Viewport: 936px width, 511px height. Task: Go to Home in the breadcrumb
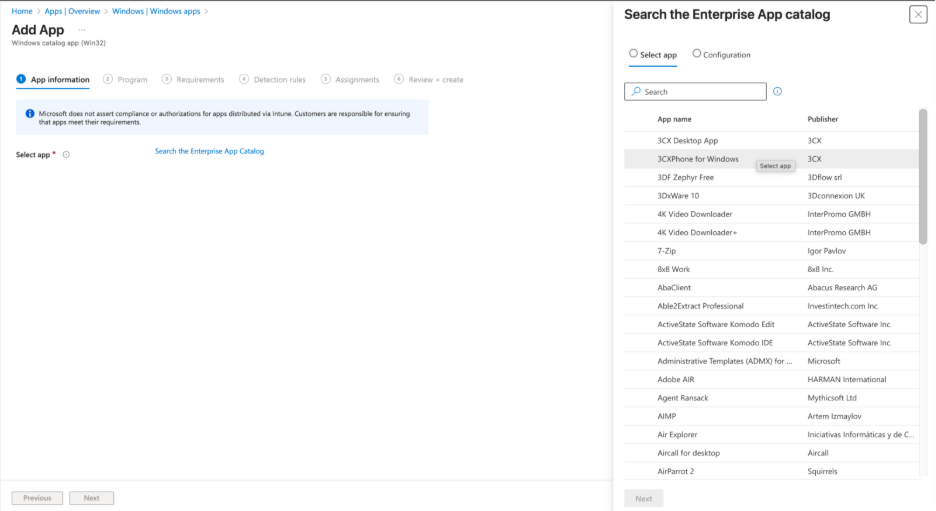[21, 11]
